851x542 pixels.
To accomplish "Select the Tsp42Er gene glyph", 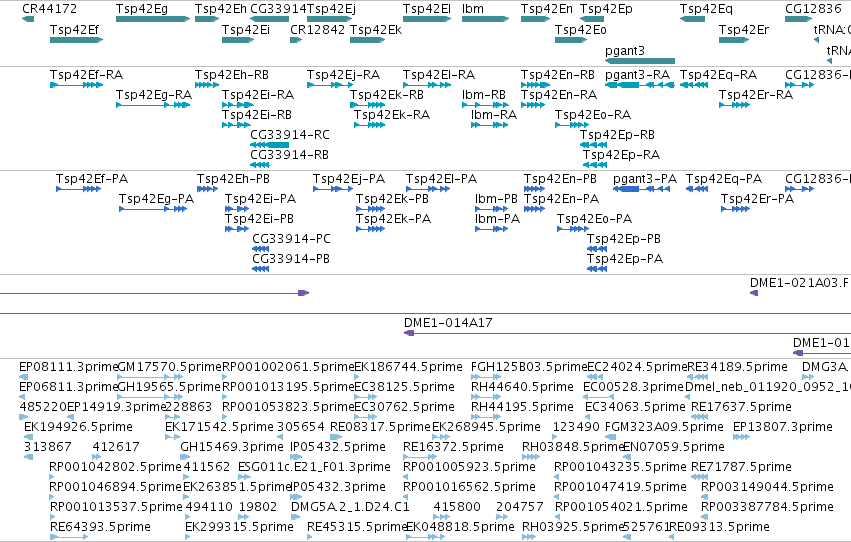I will click(x=734, y=40).
